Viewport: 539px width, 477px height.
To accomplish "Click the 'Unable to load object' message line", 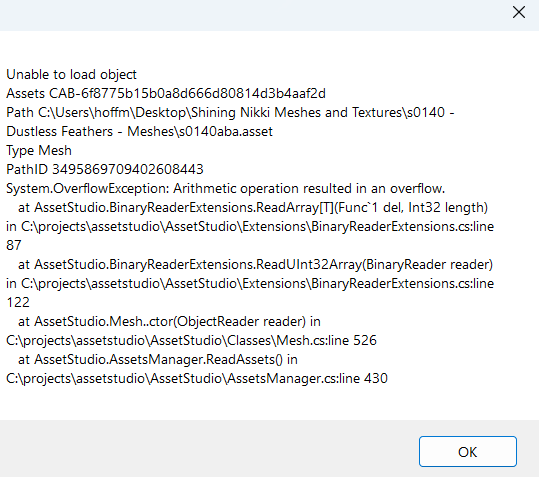I will pyautogui.click(x=72, y=75).
